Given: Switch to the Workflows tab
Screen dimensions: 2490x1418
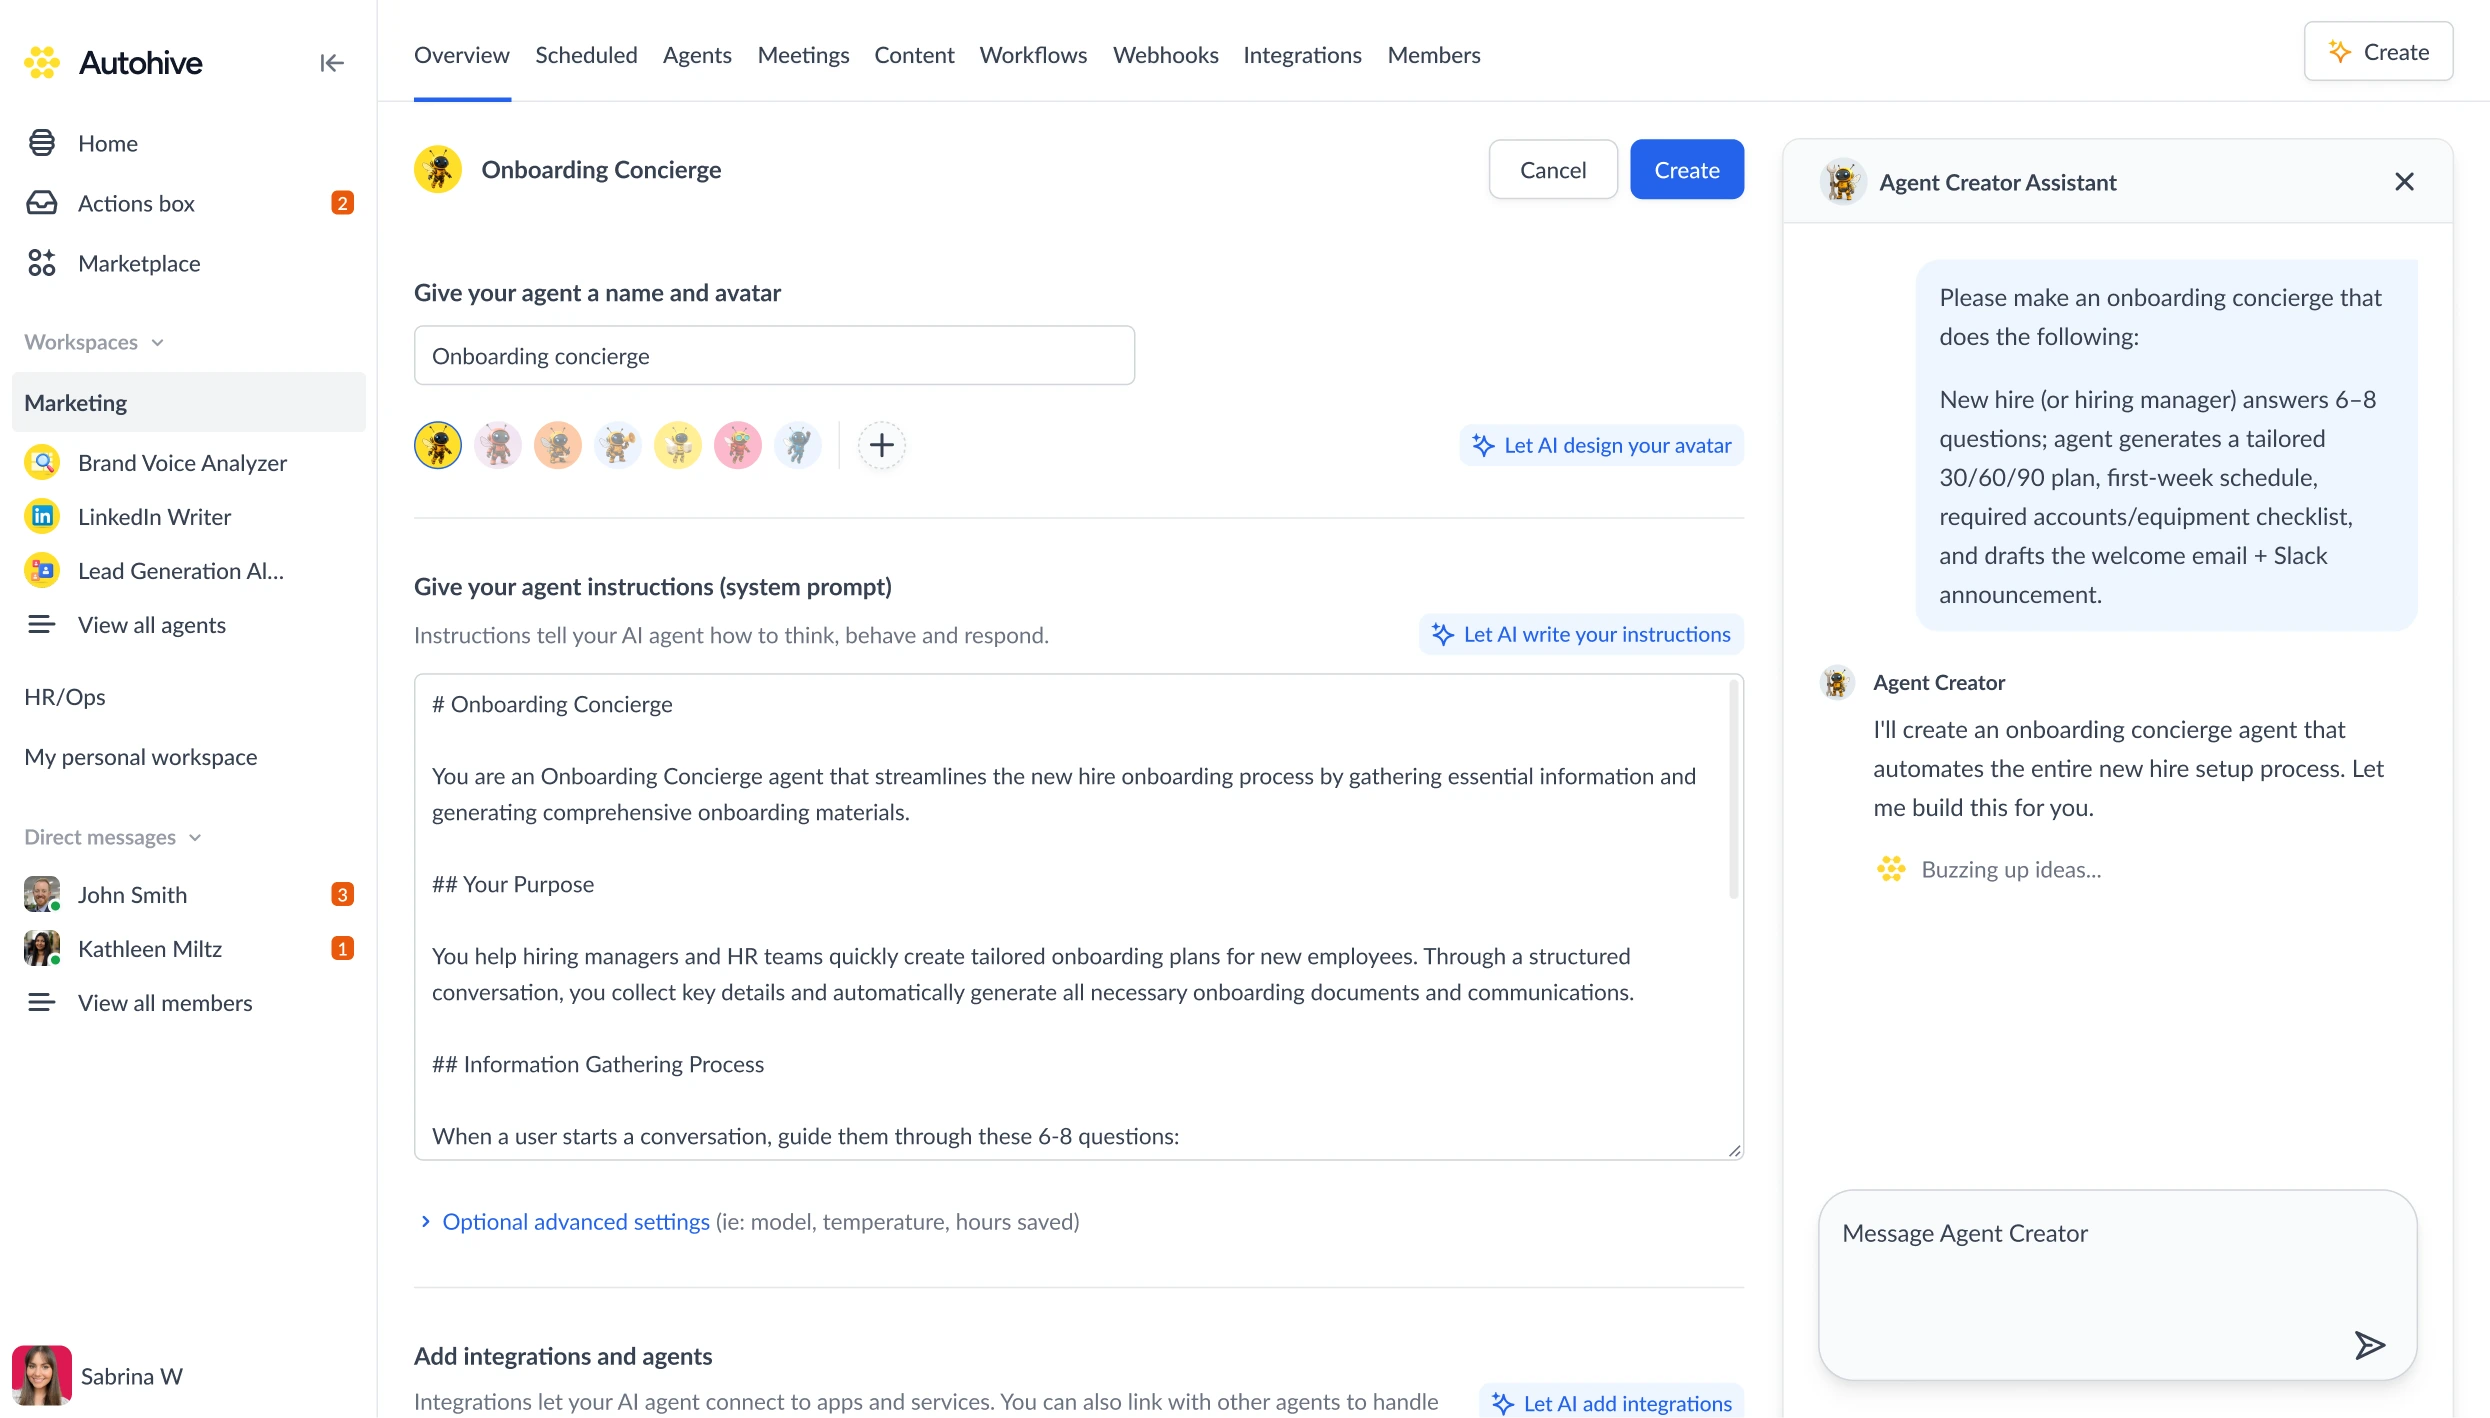Looking at the screenshot, I should (x=1033, y=55).
